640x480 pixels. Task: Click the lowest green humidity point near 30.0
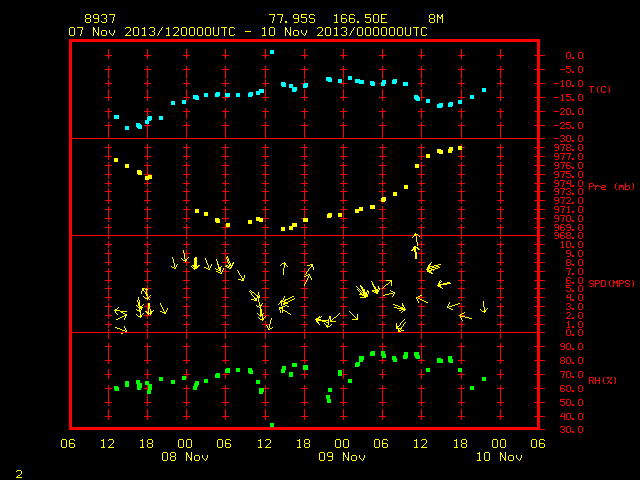click(272, 425)
